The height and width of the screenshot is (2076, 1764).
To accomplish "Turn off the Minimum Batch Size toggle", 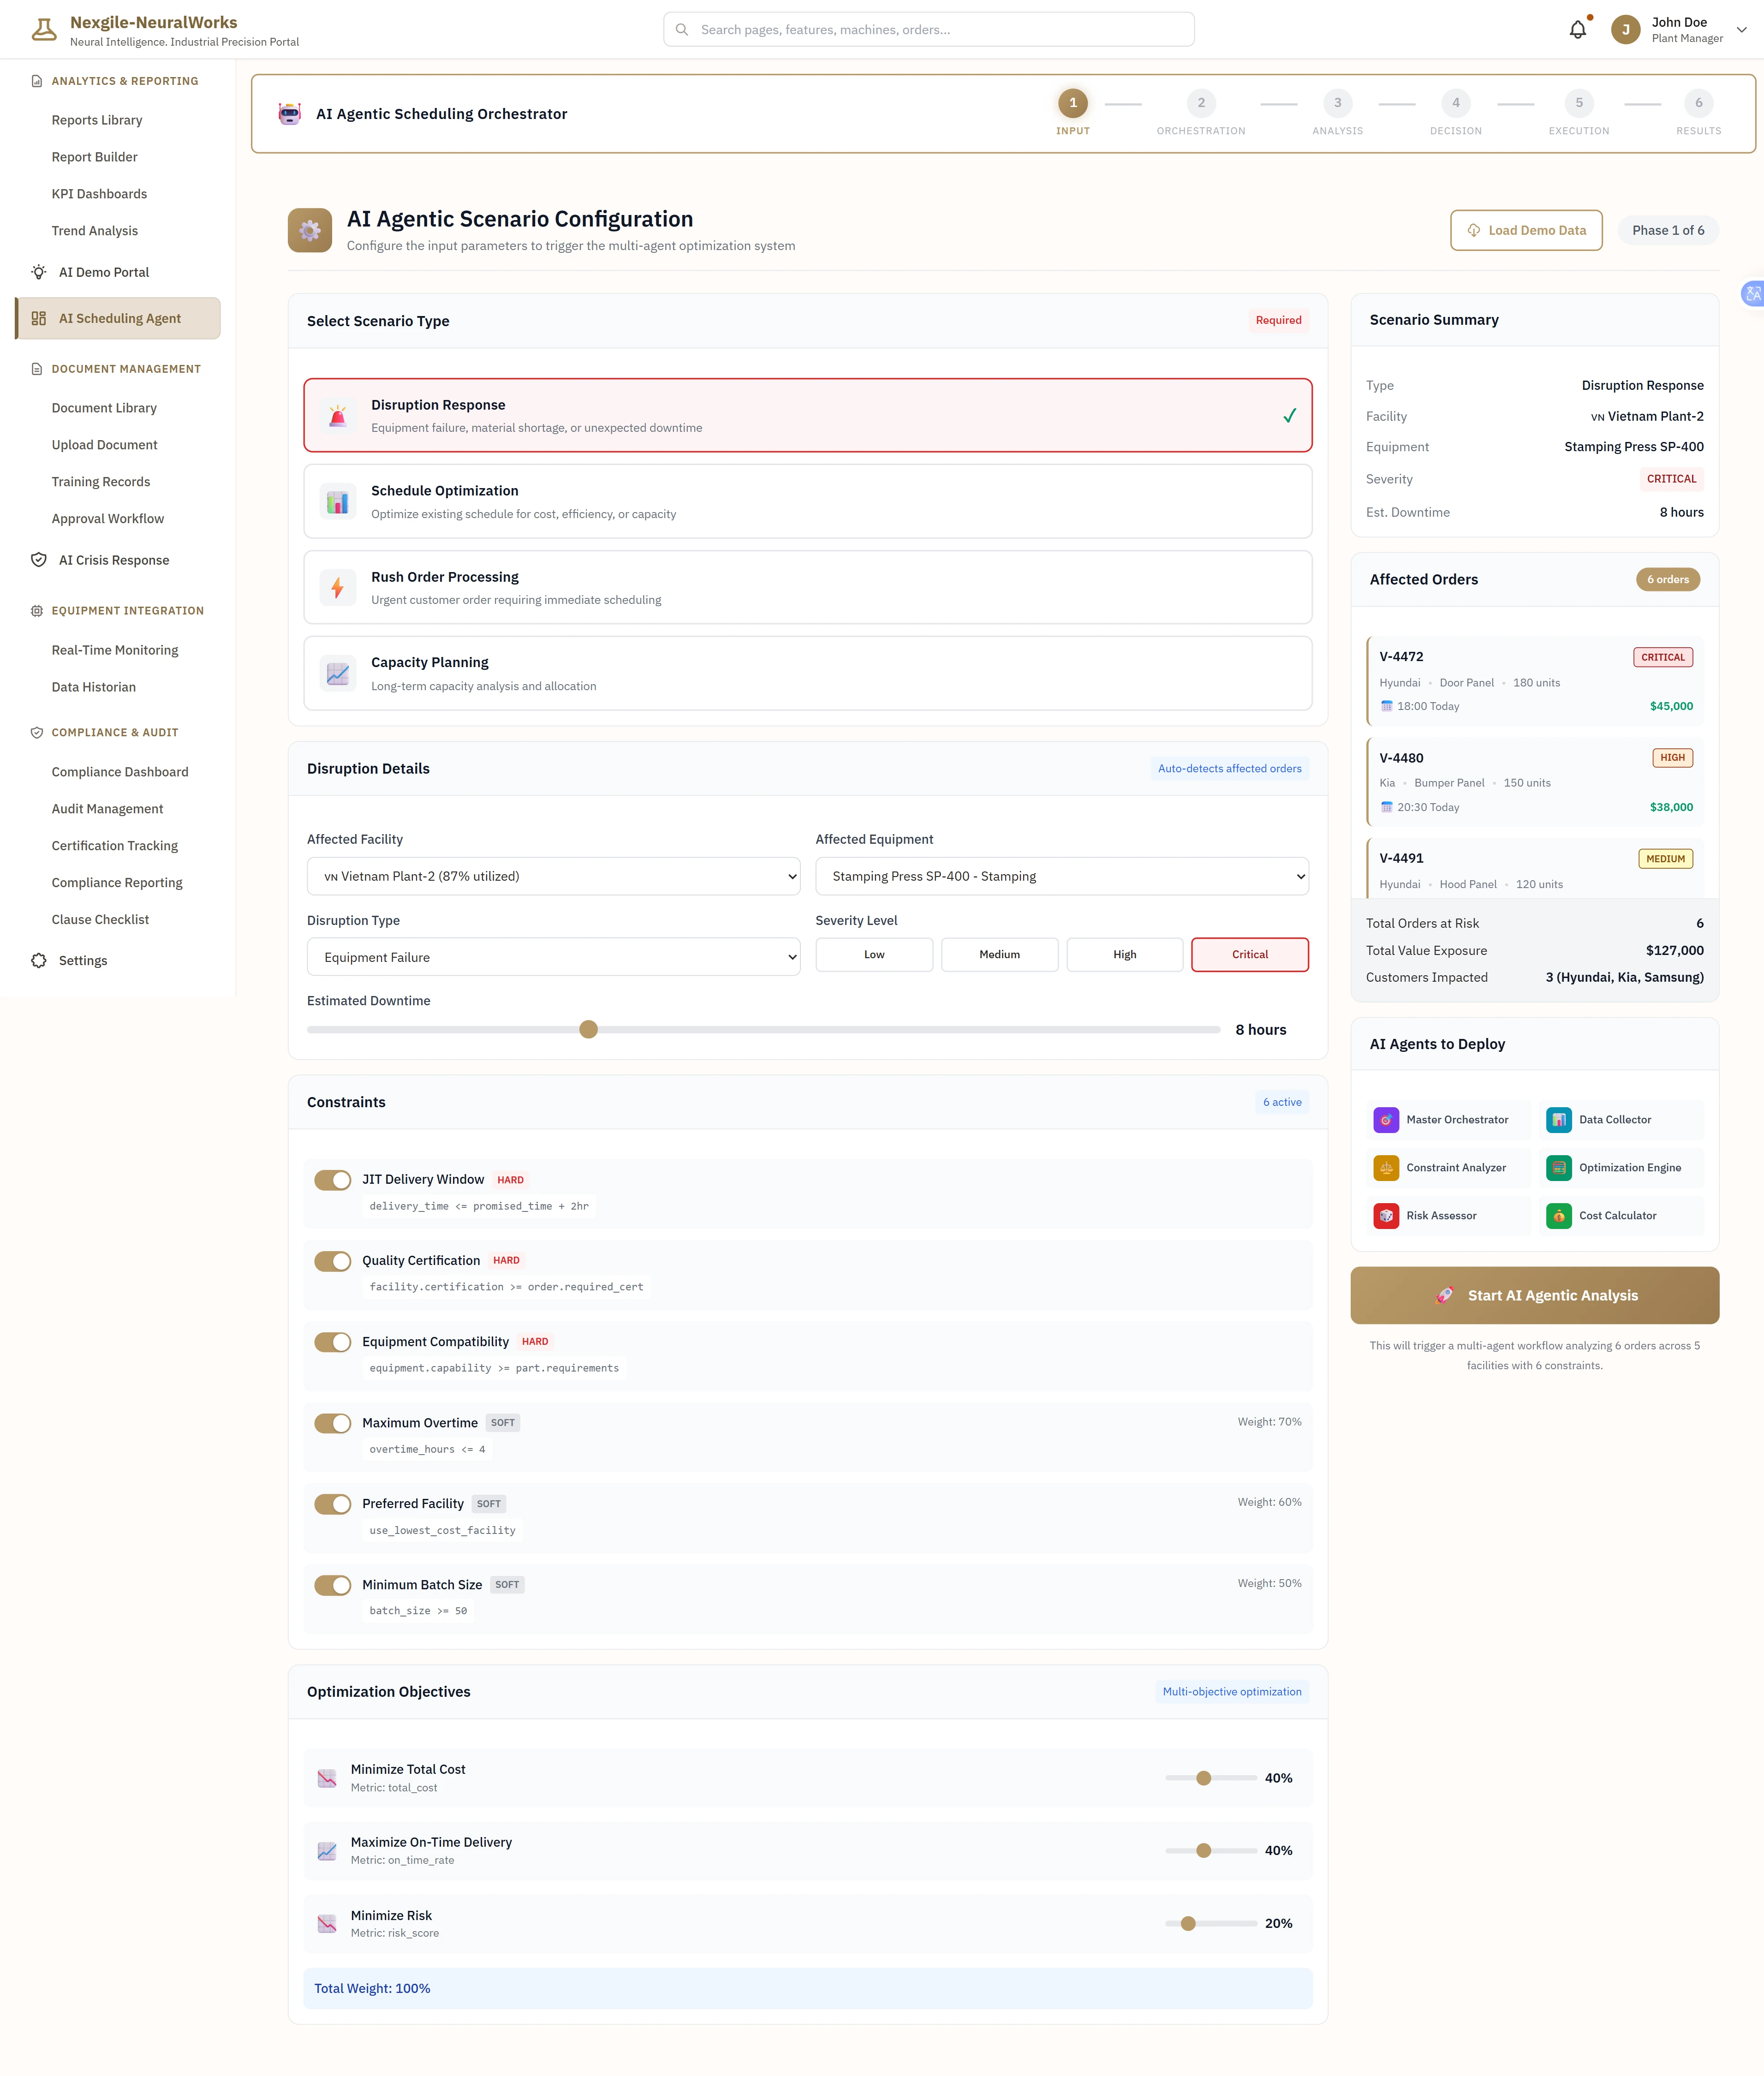I will pos(333,1585).
